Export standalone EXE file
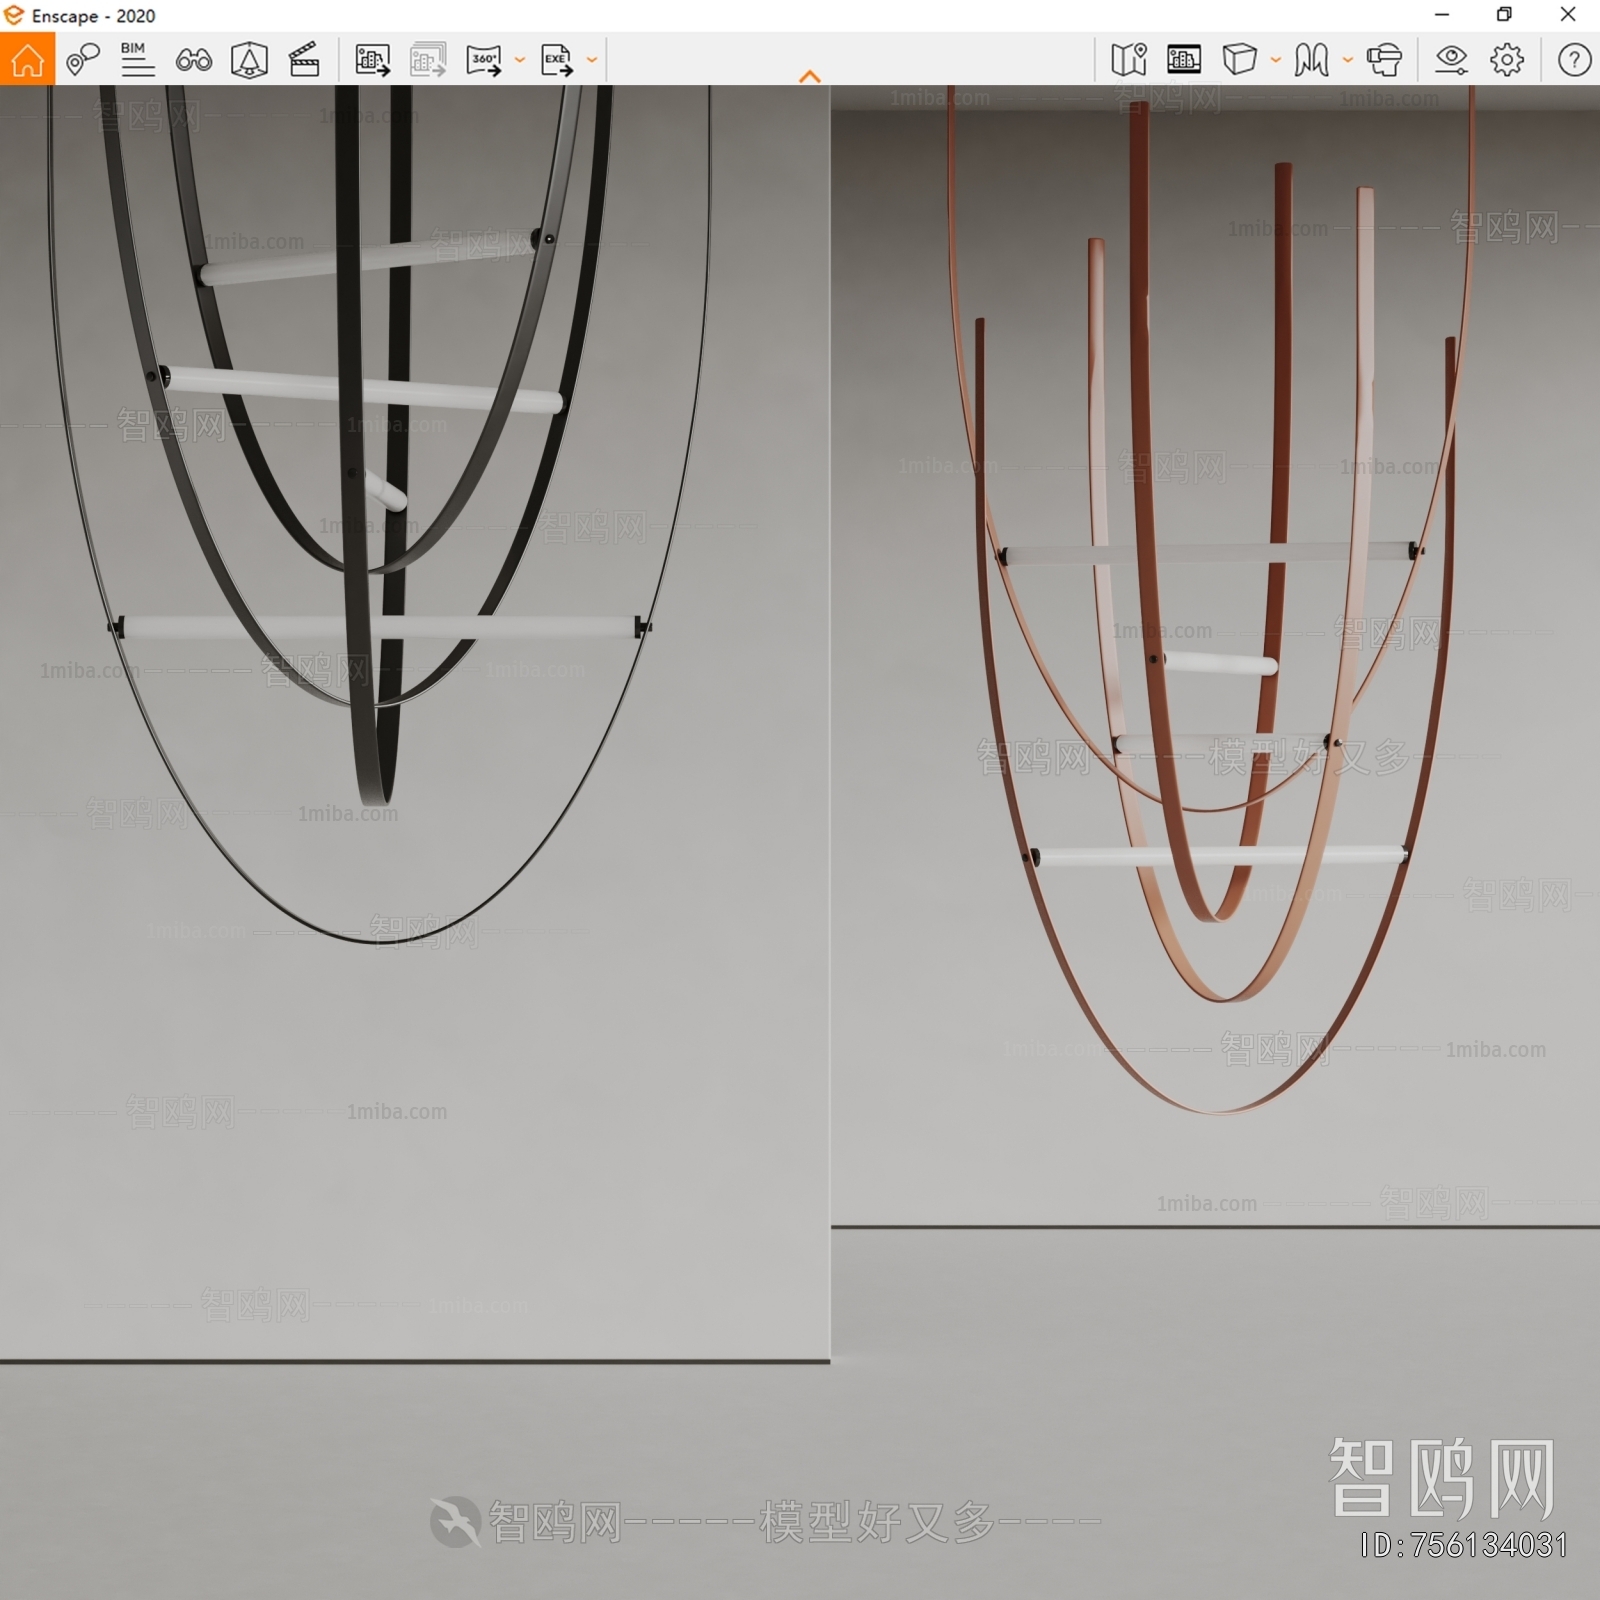This screenshot has width=1600, height=1600. point(557,60)
